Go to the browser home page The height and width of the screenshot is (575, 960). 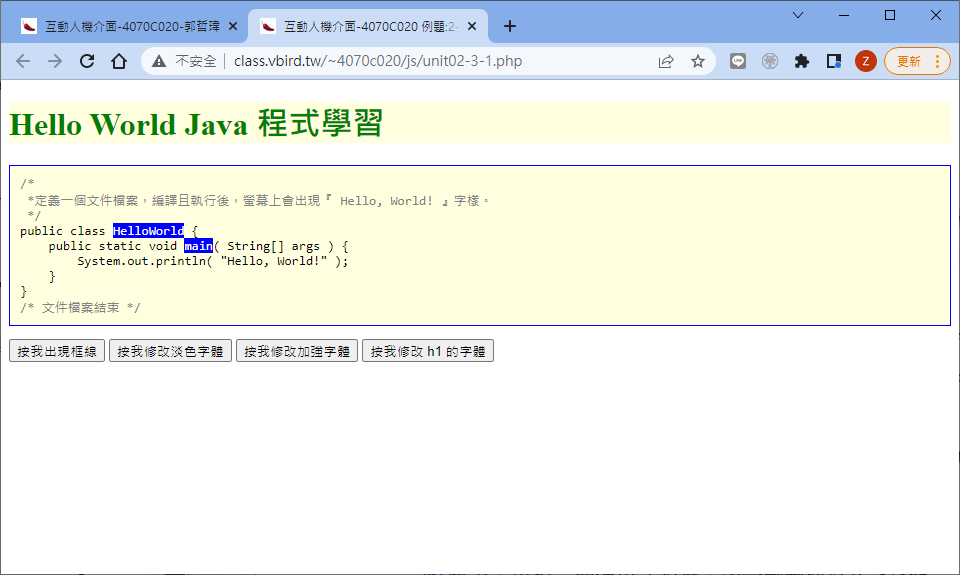click(118, 61)
